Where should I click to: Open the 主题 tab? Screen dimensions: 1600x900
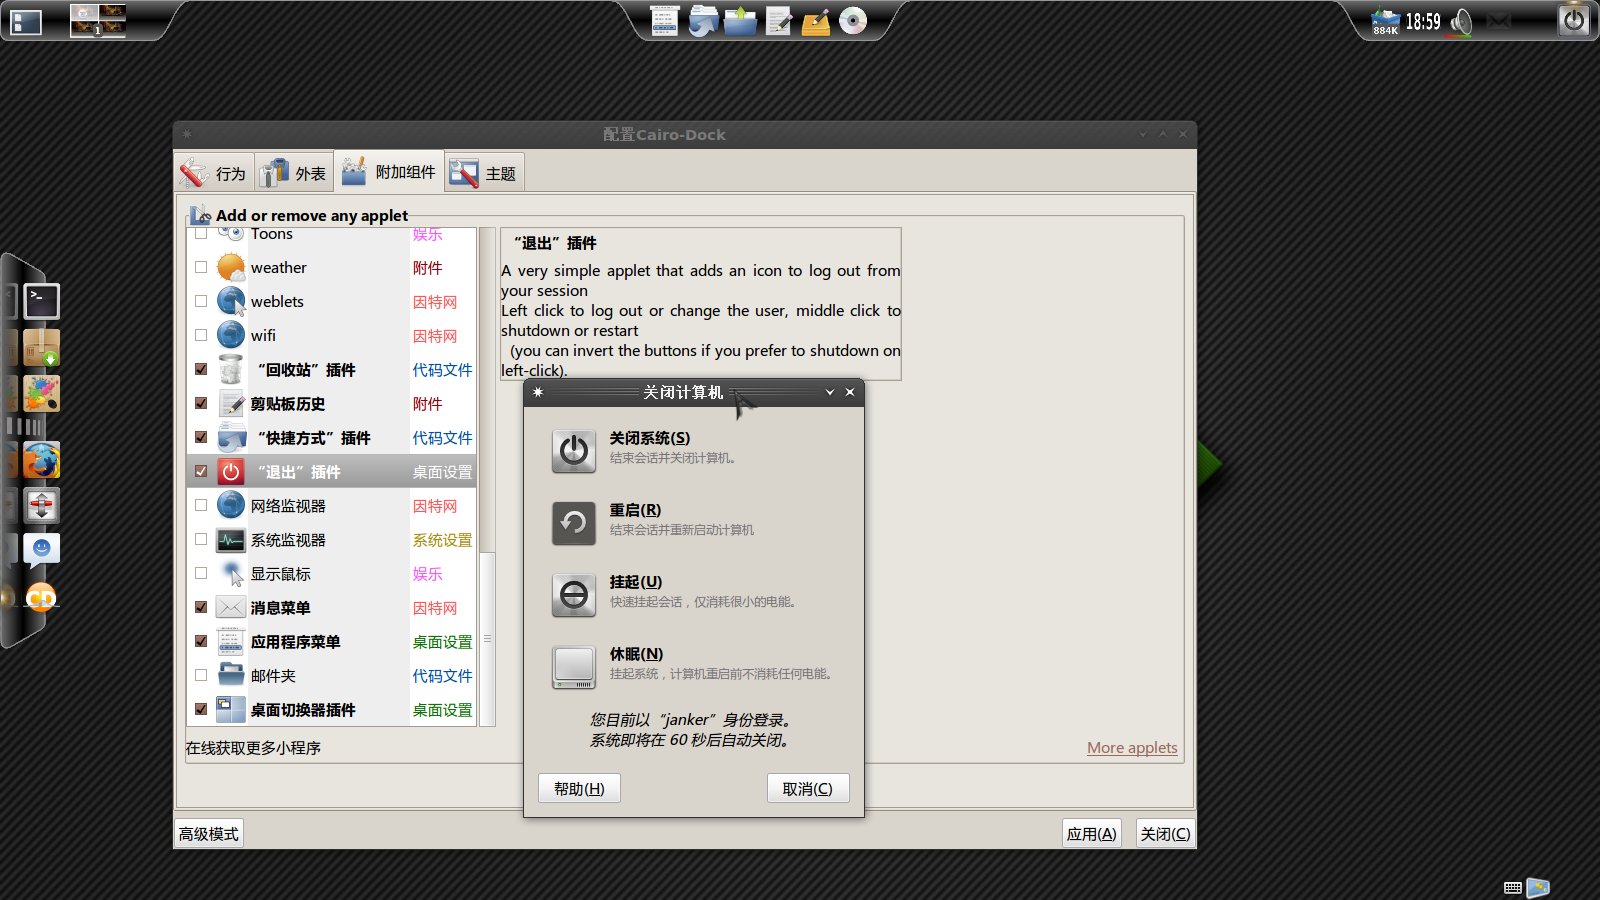click(x=484, y=173)
